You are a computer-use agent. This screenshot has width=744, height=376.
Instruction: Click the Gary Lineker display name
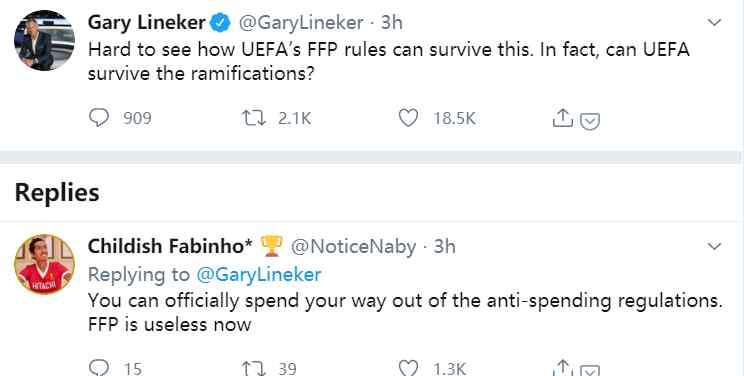tap(147, 22)
